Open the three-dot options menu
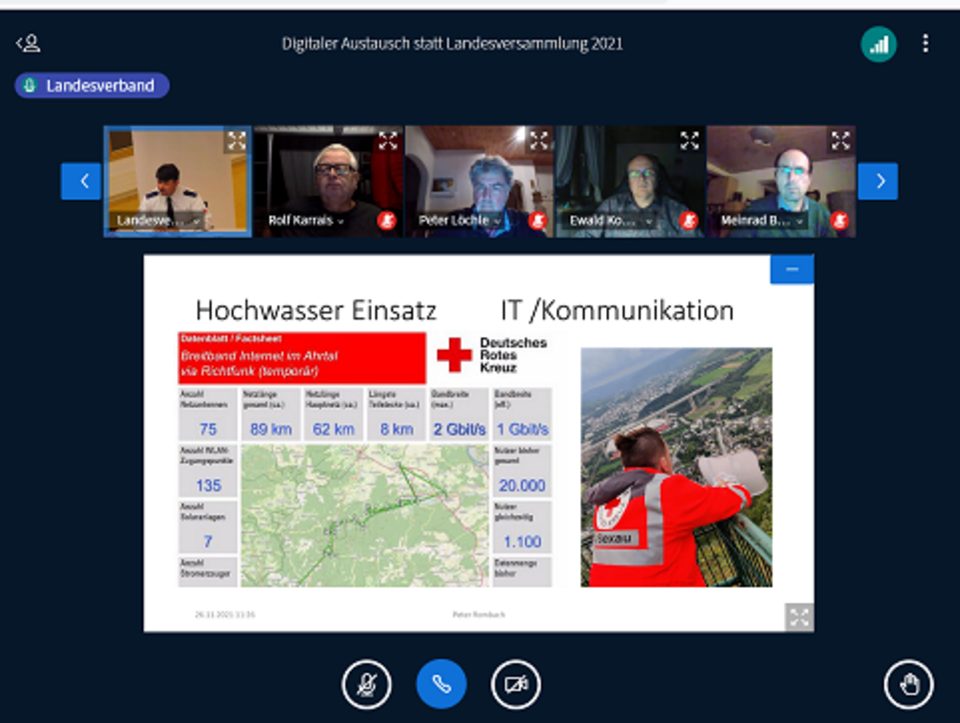The image size is (960, 723). [925, 44]
